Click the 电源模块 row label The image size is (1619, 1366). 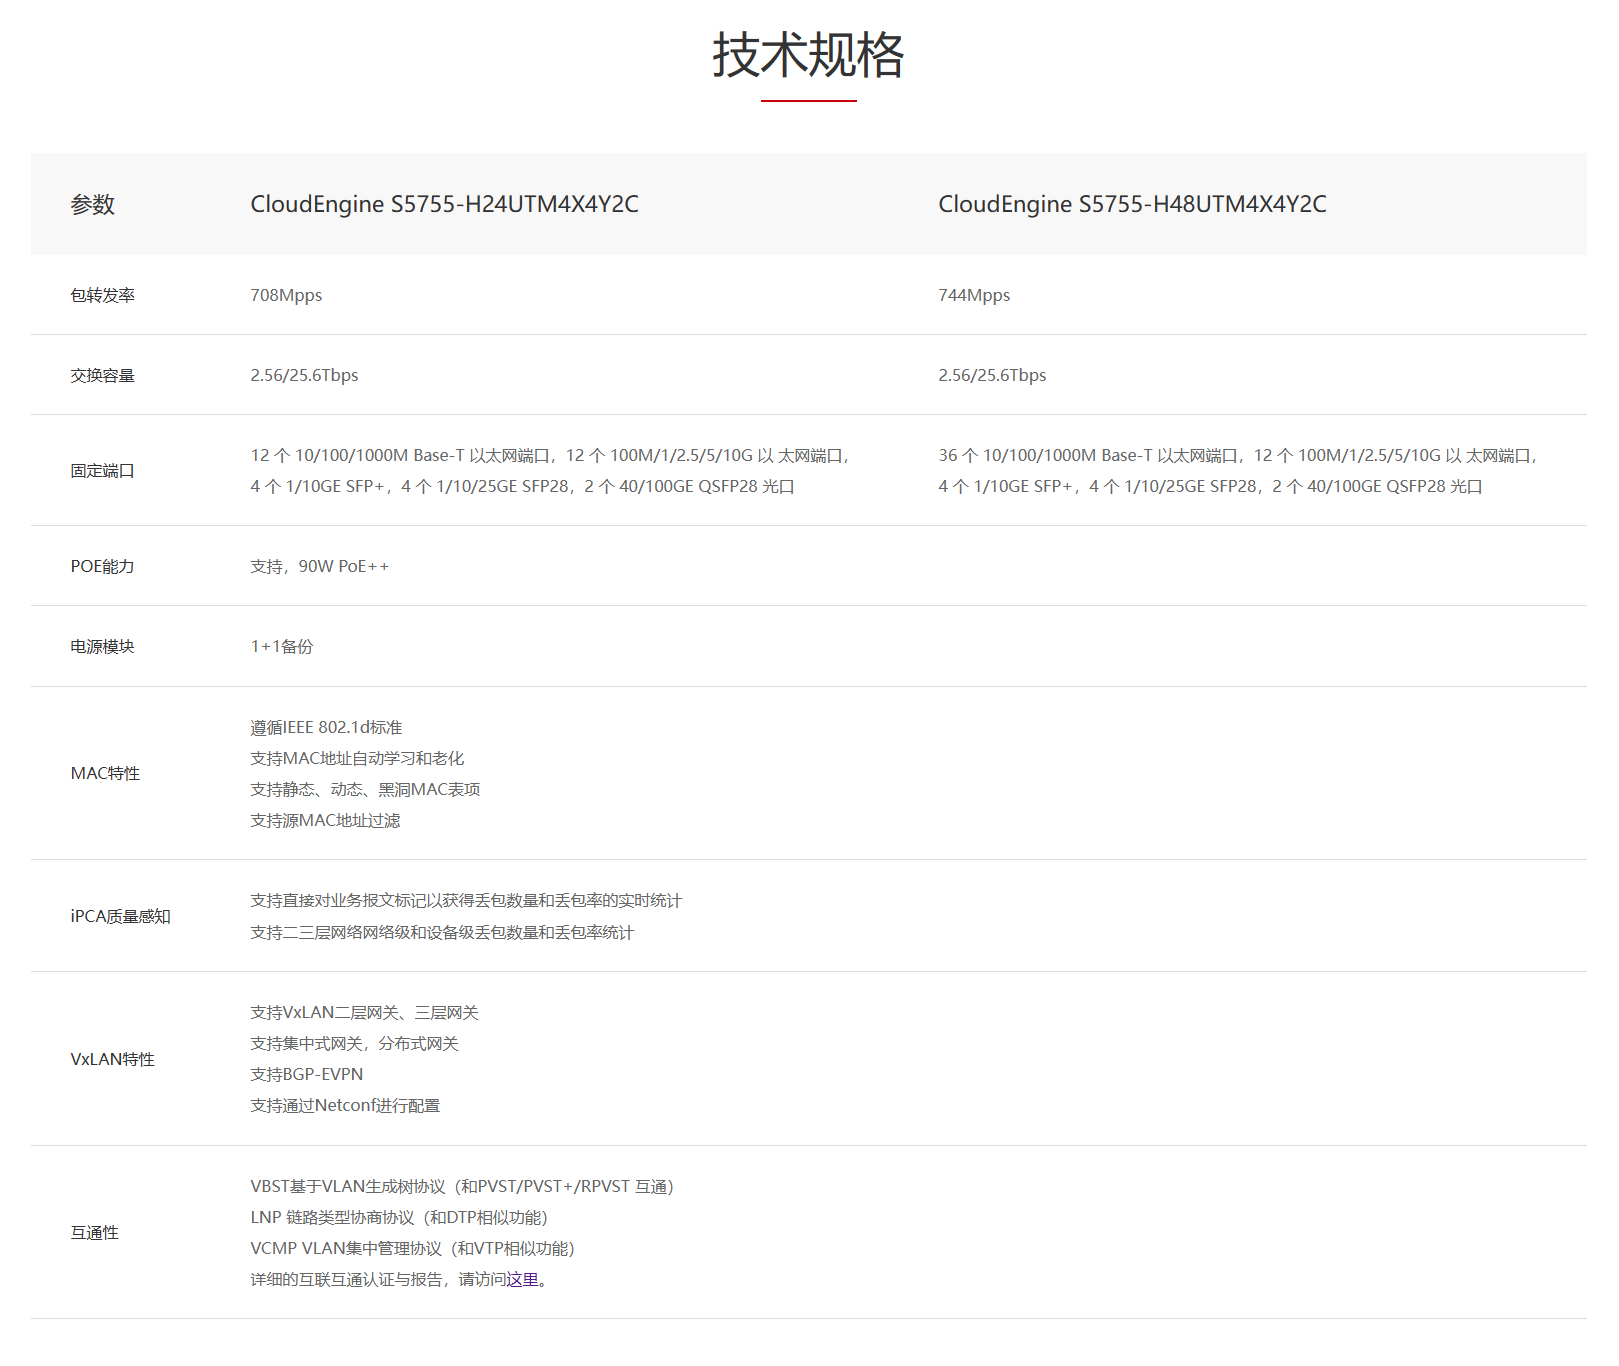pos(102,647)
